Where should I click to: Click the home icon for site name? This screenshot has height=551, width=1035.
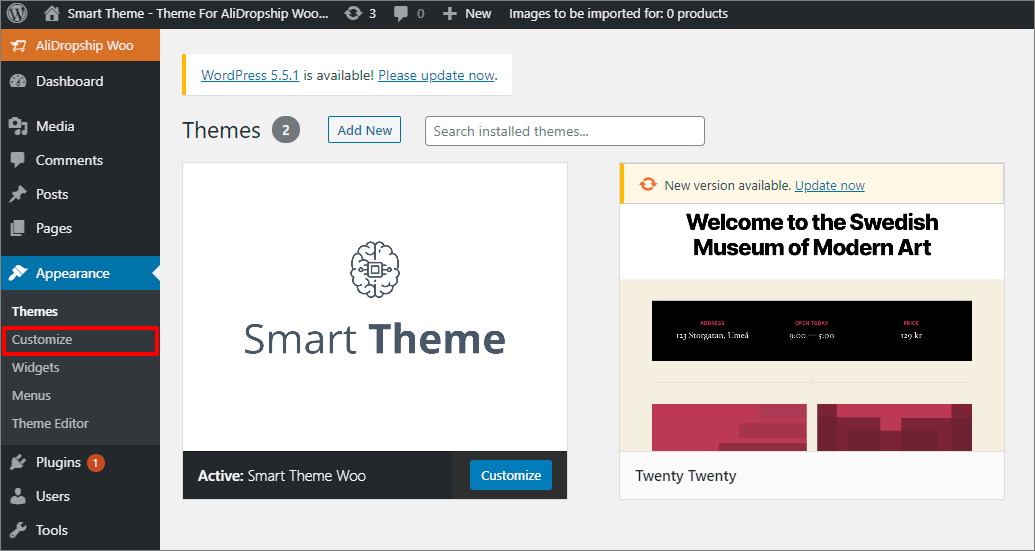tap(52, 14)
